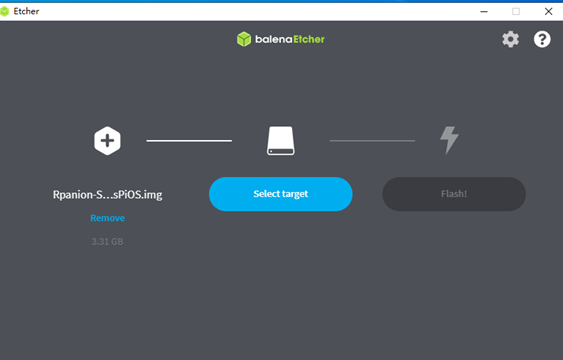This screenshot has width=563, height=360.
Task: Maximize the Etcher window
Action: pyautogui.click(x=516, y=11)
